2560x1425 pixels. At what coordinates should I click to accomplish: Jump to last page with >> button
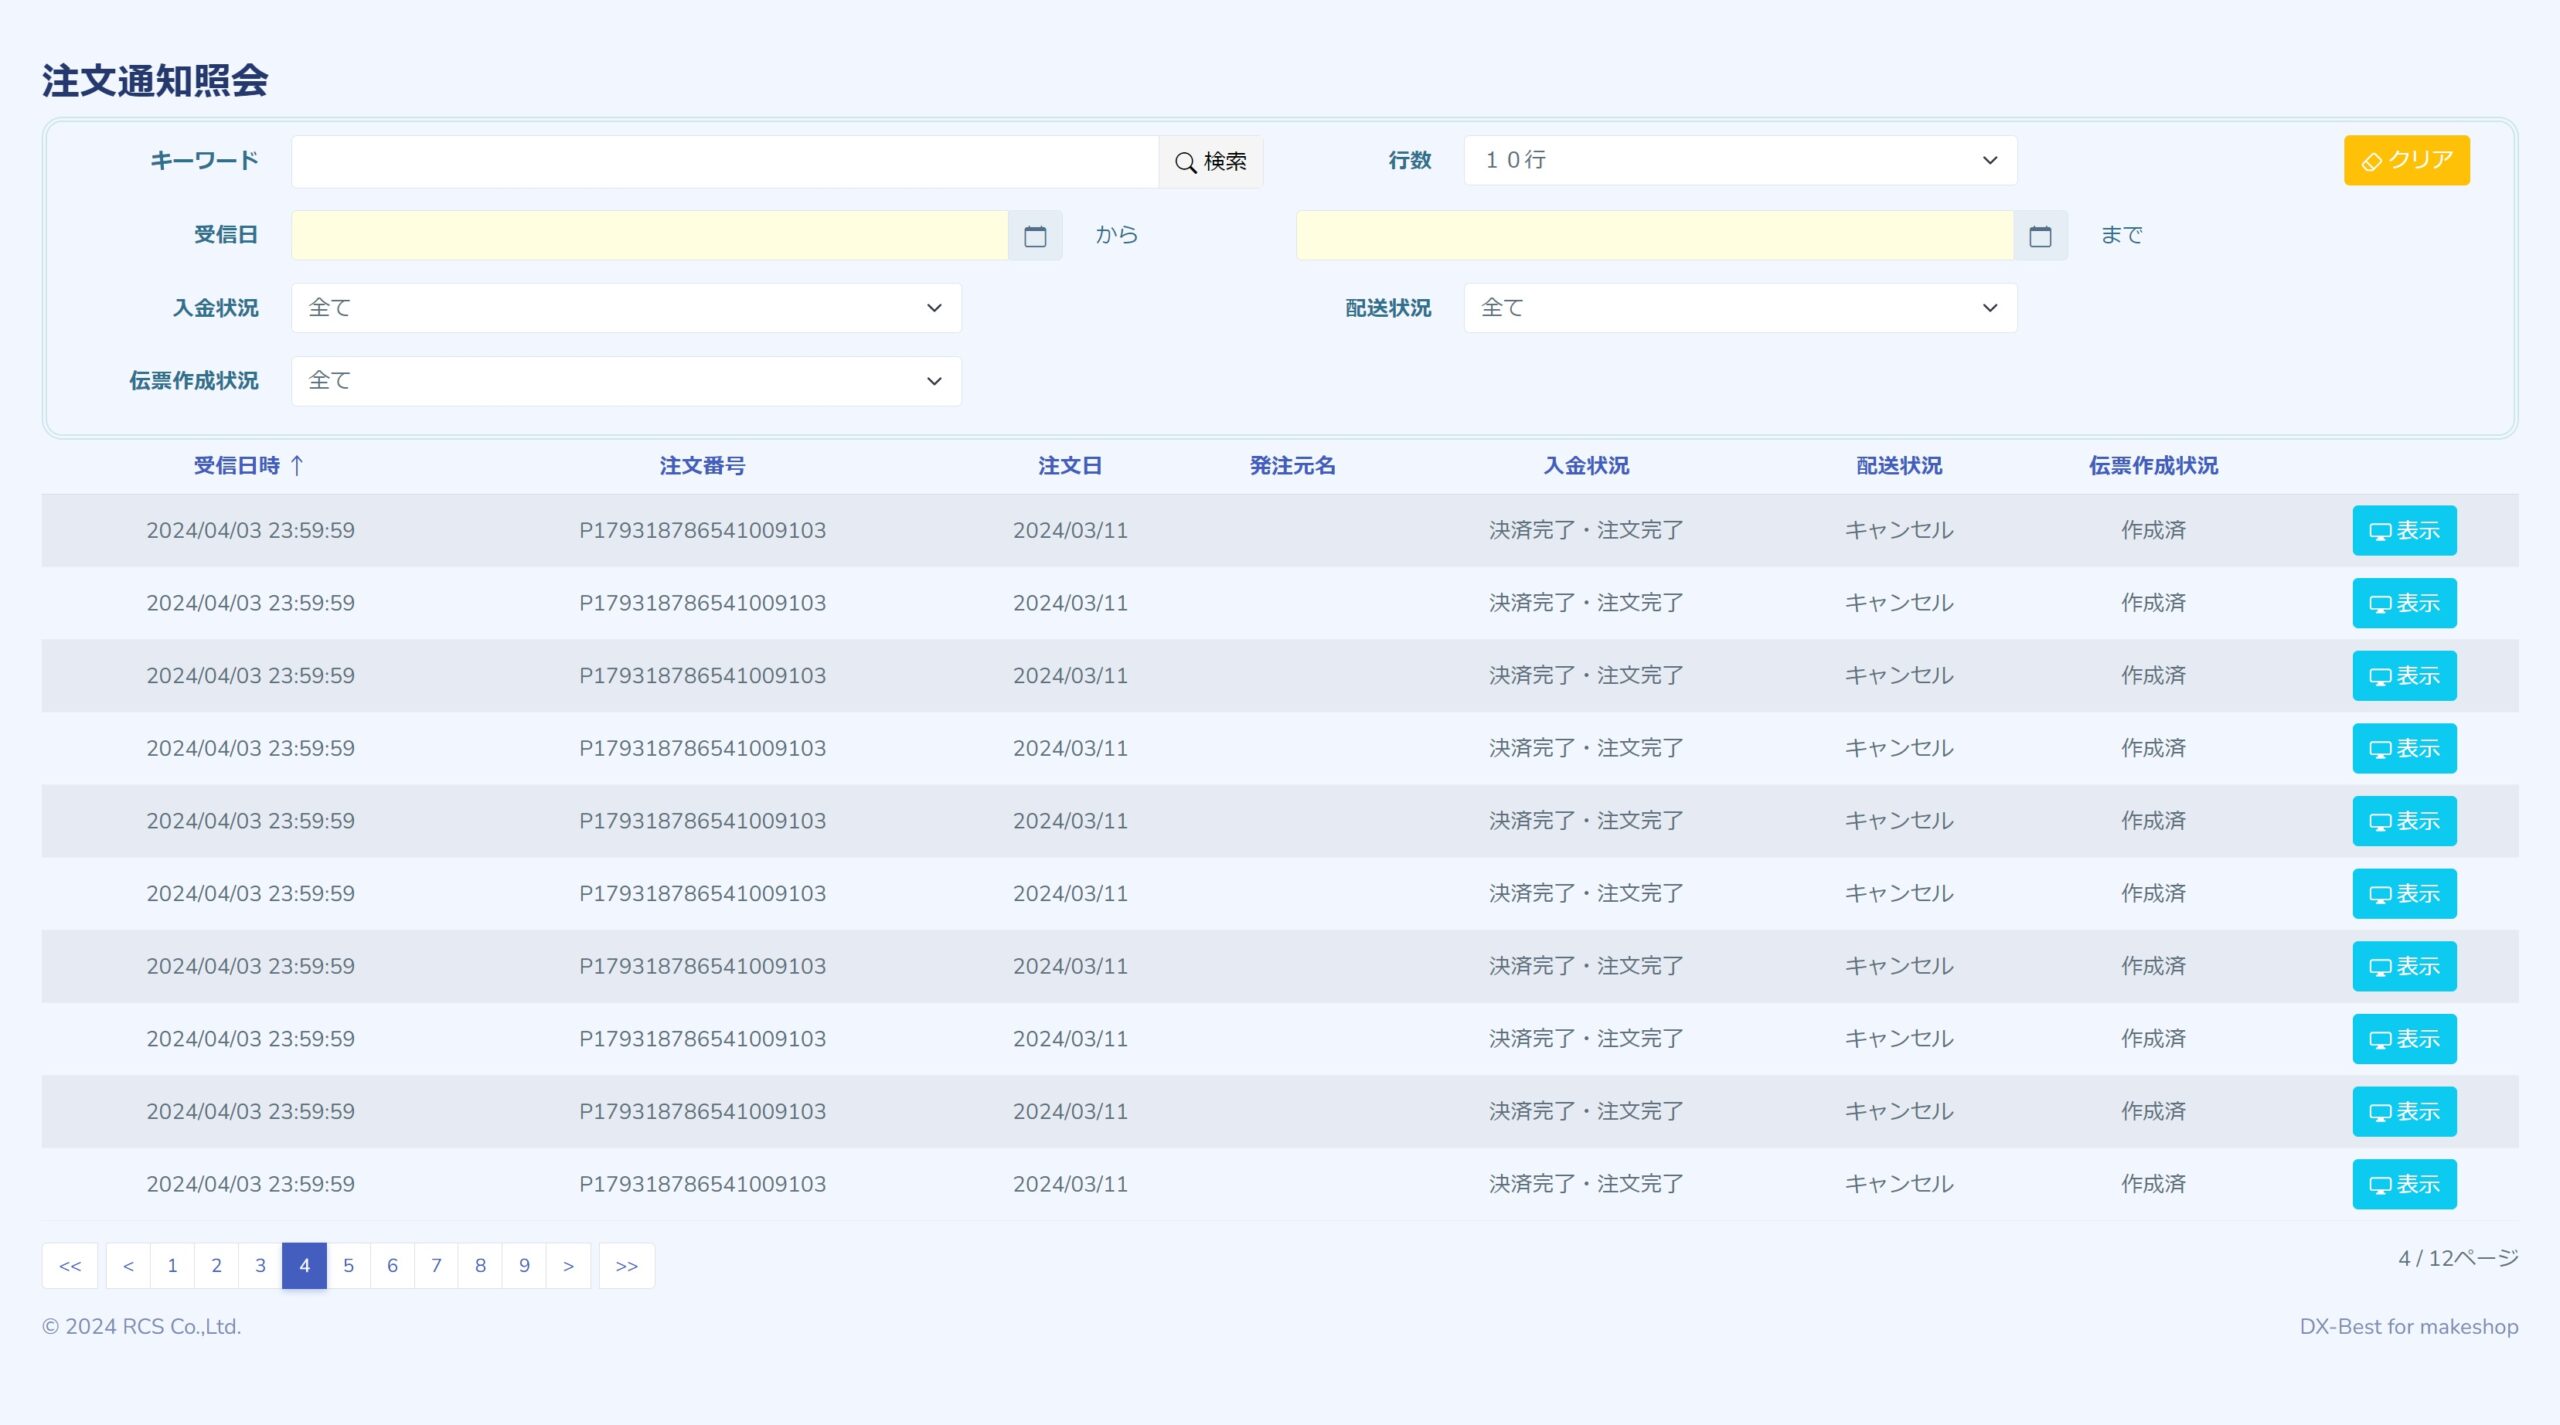pos(626,1266)
